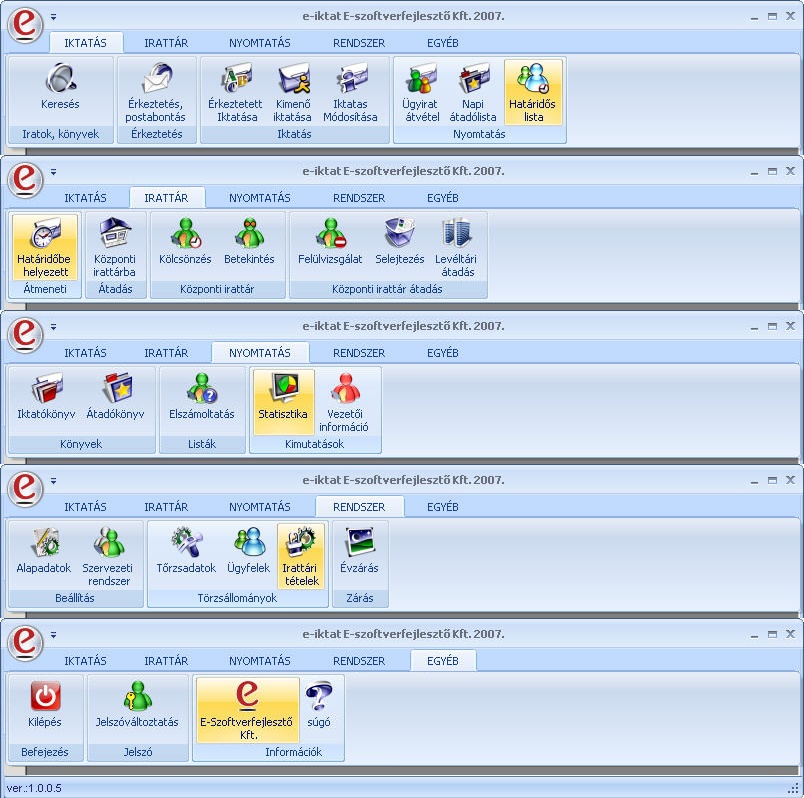
Task: Click the 'Információk' group label
Action: tap(293, 752)
